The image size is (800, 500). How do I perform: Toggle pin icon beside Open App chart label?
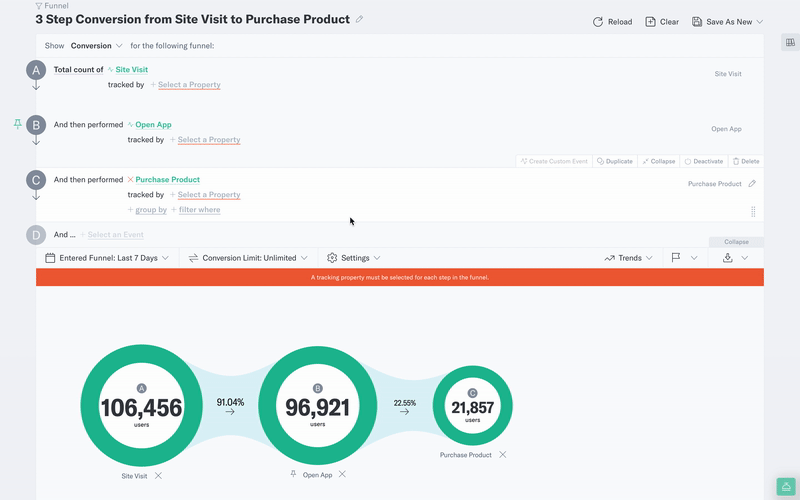pos(293,474)
